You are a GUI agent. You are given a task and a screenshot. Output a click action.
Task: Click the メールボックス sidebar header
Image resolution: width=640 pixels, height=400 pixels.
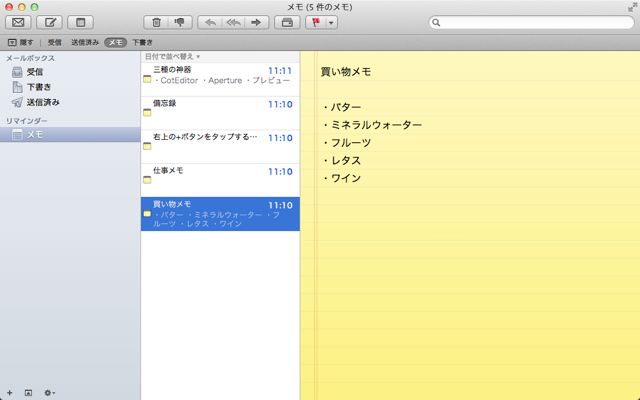[30, 58]
